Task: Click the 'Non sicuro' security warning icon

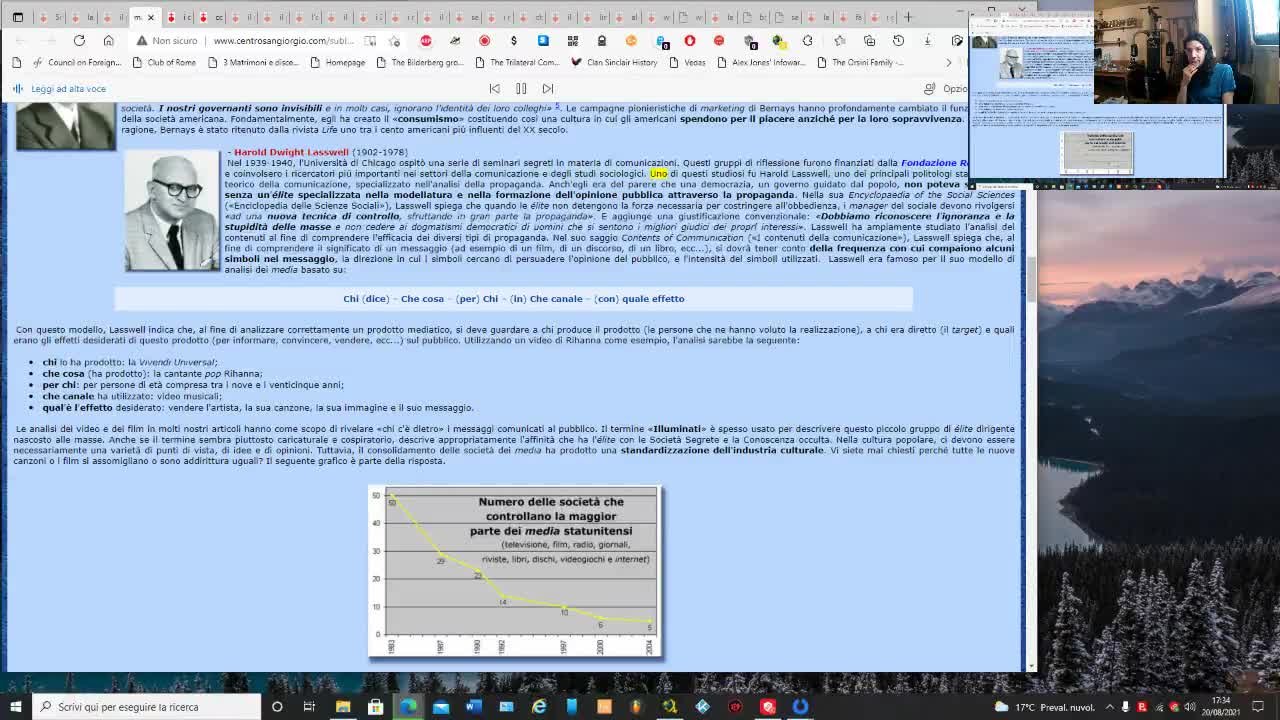Action: pos(142,40)
